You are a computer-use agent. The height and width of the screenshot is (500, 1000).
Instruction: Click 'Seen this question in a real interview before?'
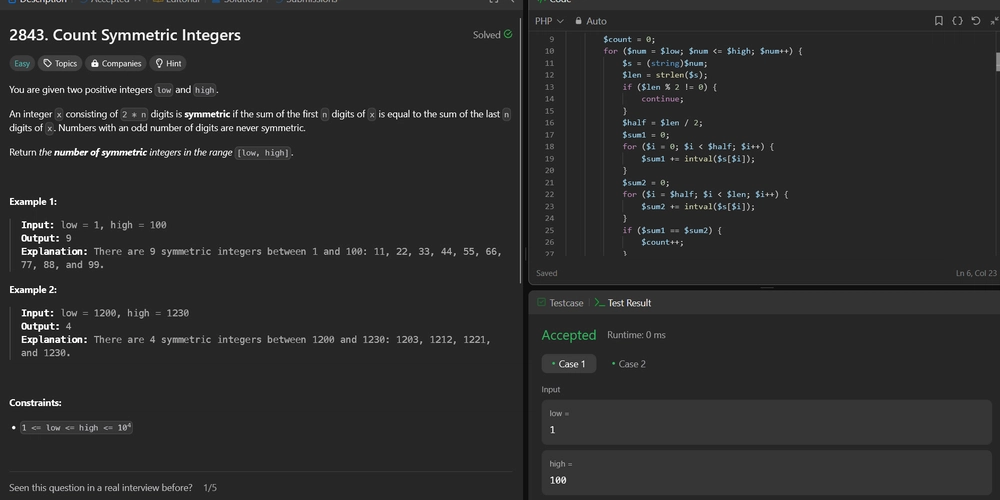point(101,488)
